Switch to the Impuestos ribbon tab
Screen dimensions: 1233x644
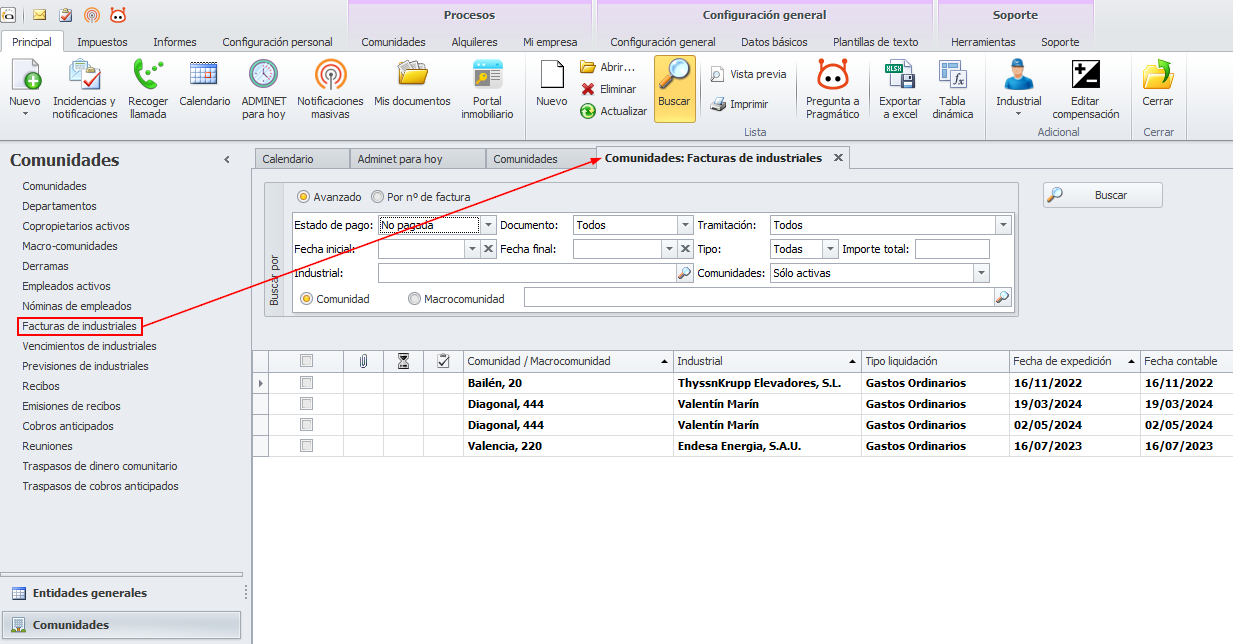click(x=102, y=42)
